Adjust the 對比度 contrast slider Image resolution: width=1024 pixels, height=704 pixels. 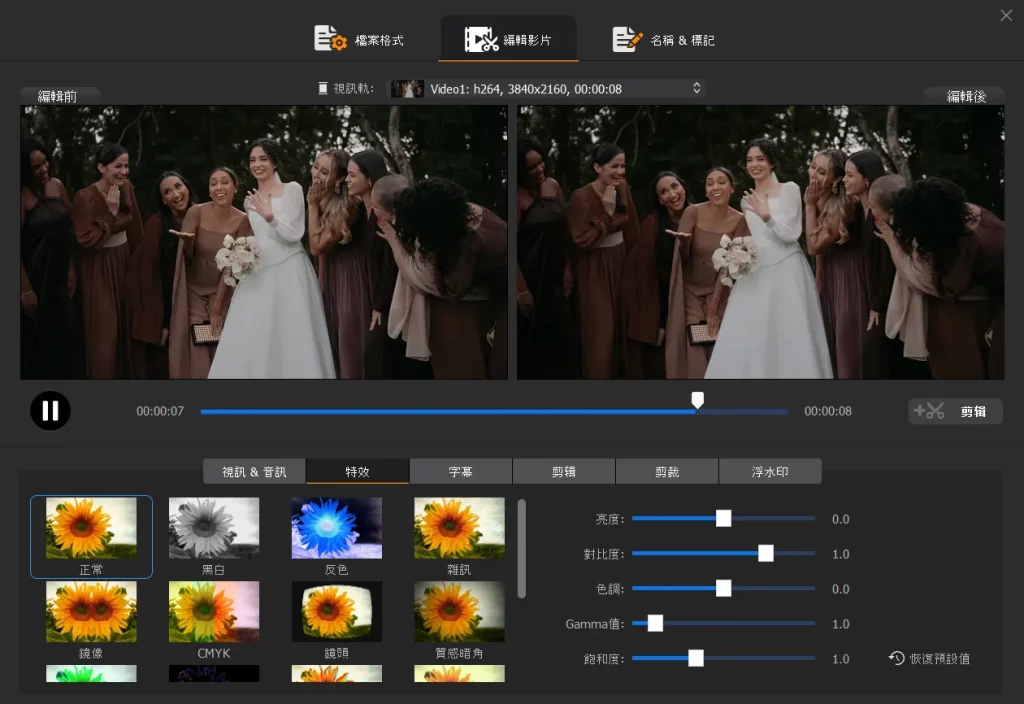point(723,553)
